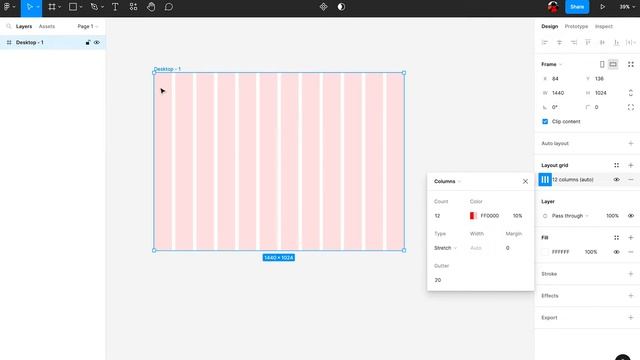Screen dimensions: 640x360
Task: Set frame to portrait orientation
Action: coord(602,64)
